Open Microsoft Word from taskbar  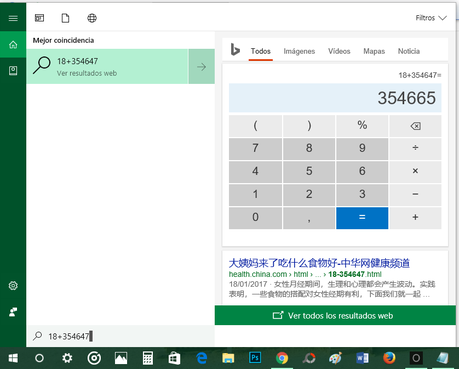362,358
